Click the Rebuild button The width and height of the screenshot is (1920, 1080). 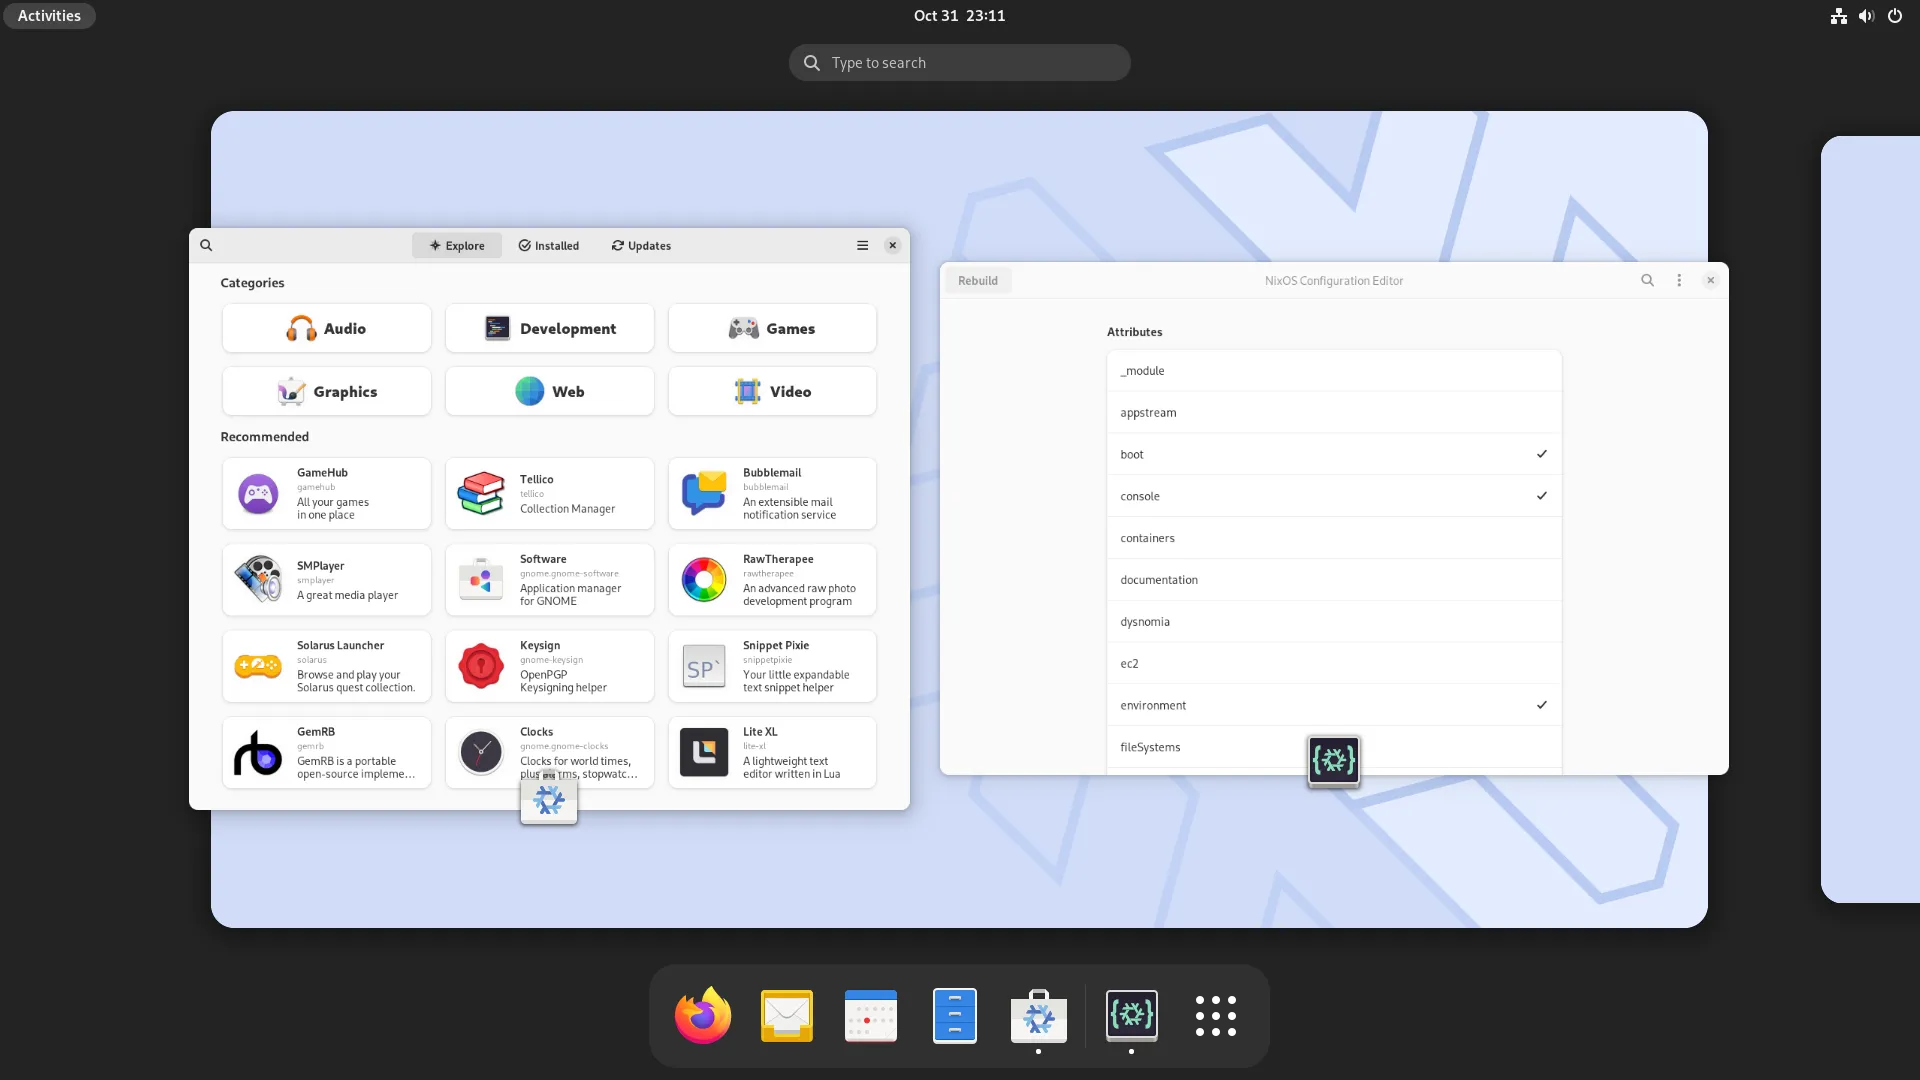pos(977,280)
